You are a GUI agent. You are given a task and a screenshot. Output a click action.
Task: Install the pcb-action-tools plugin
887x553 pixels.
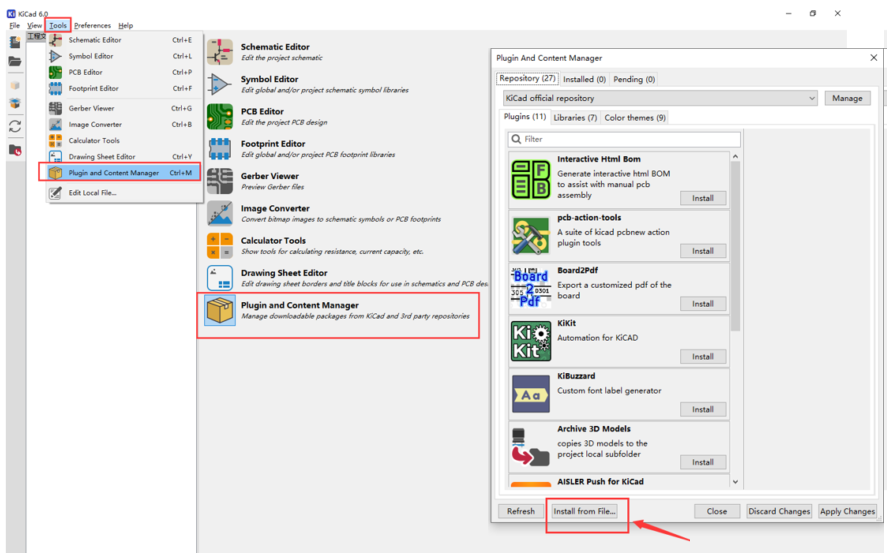(x=703, y=251)
